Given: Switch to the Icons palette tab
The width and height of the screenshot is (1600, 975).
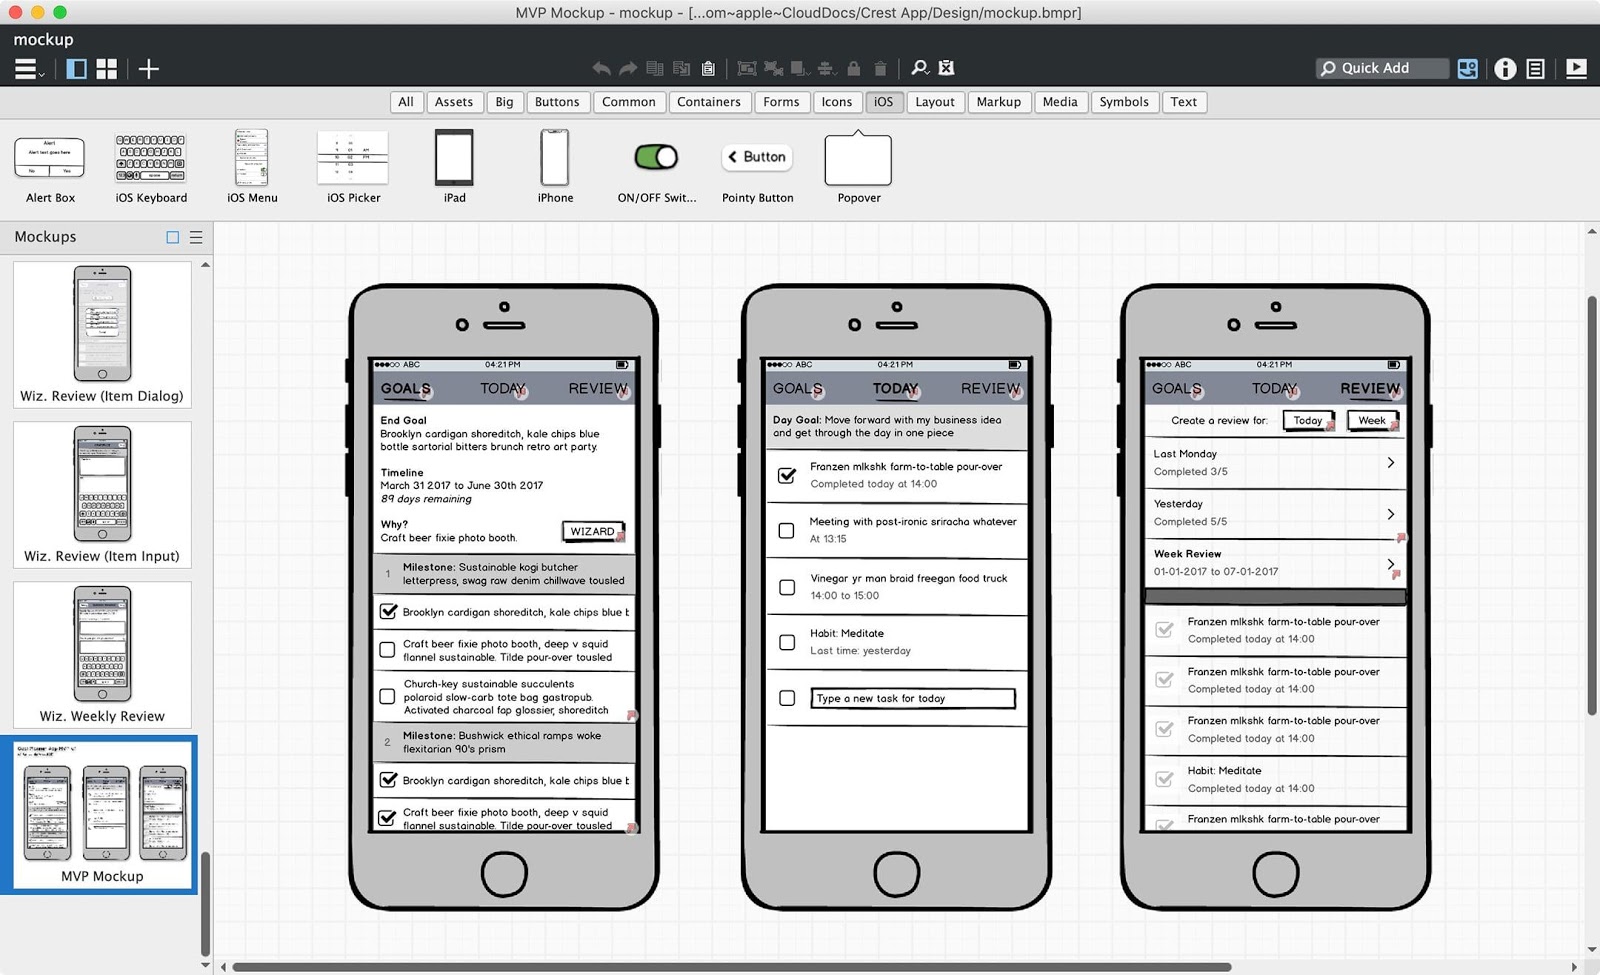Looking at the screenshot, I should coord(837,102).
